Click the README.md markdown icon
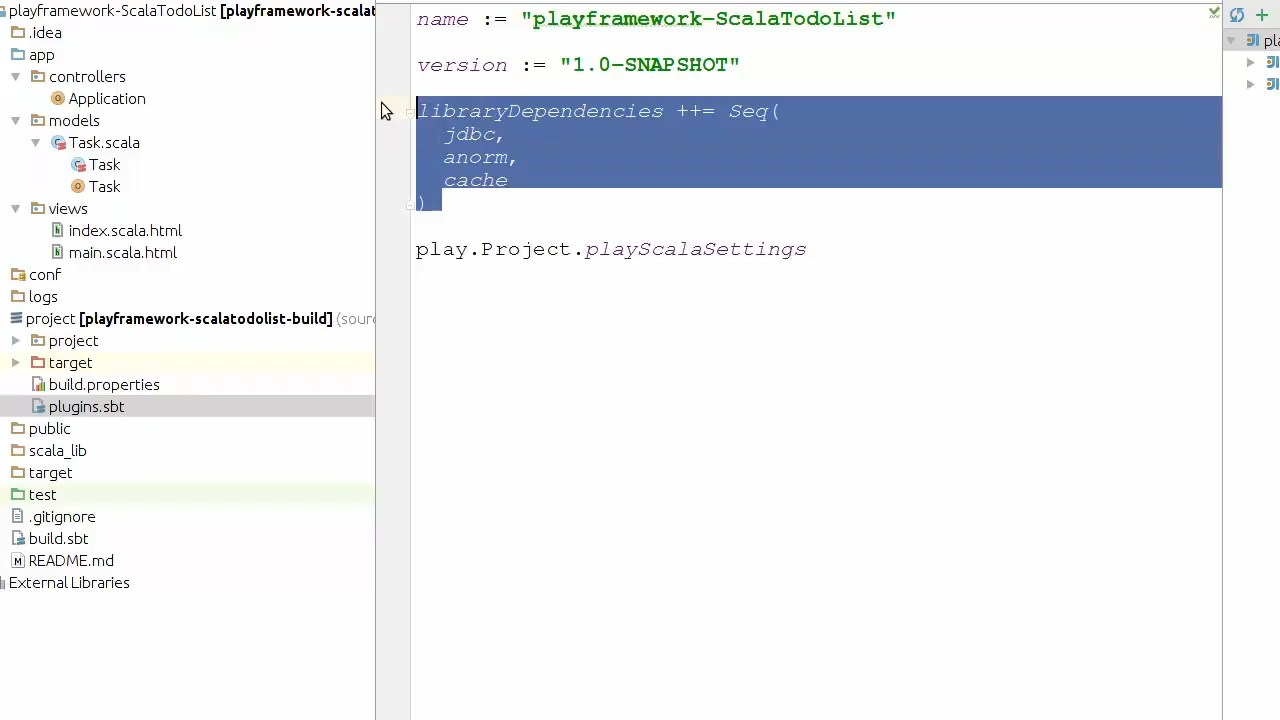The width and height of the screenshot is (1280, 720). 18,561
